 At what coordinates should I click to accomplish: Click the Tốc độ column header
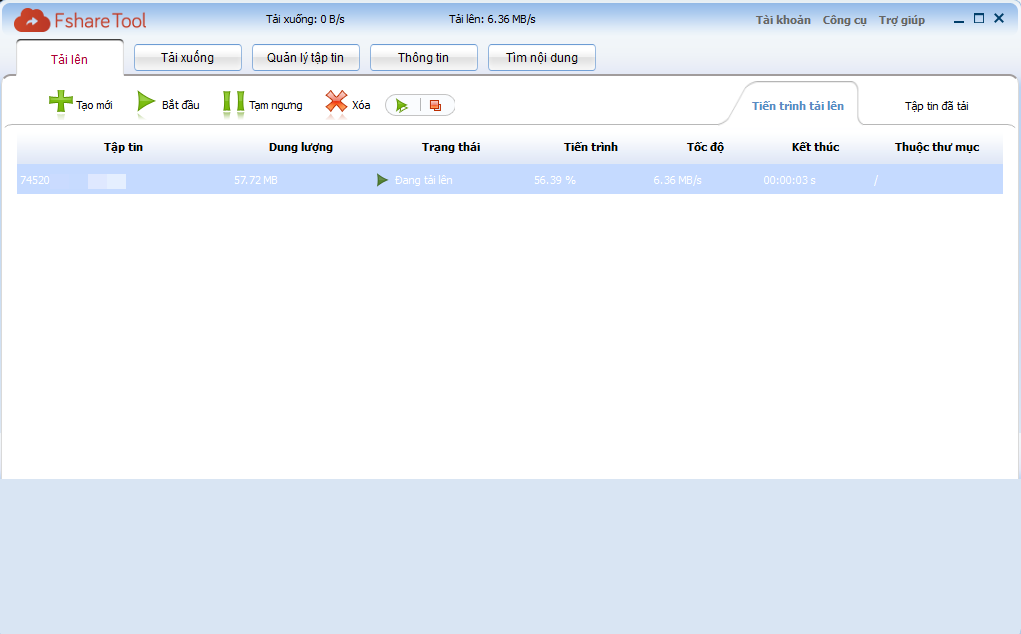(x=705, y=147)
